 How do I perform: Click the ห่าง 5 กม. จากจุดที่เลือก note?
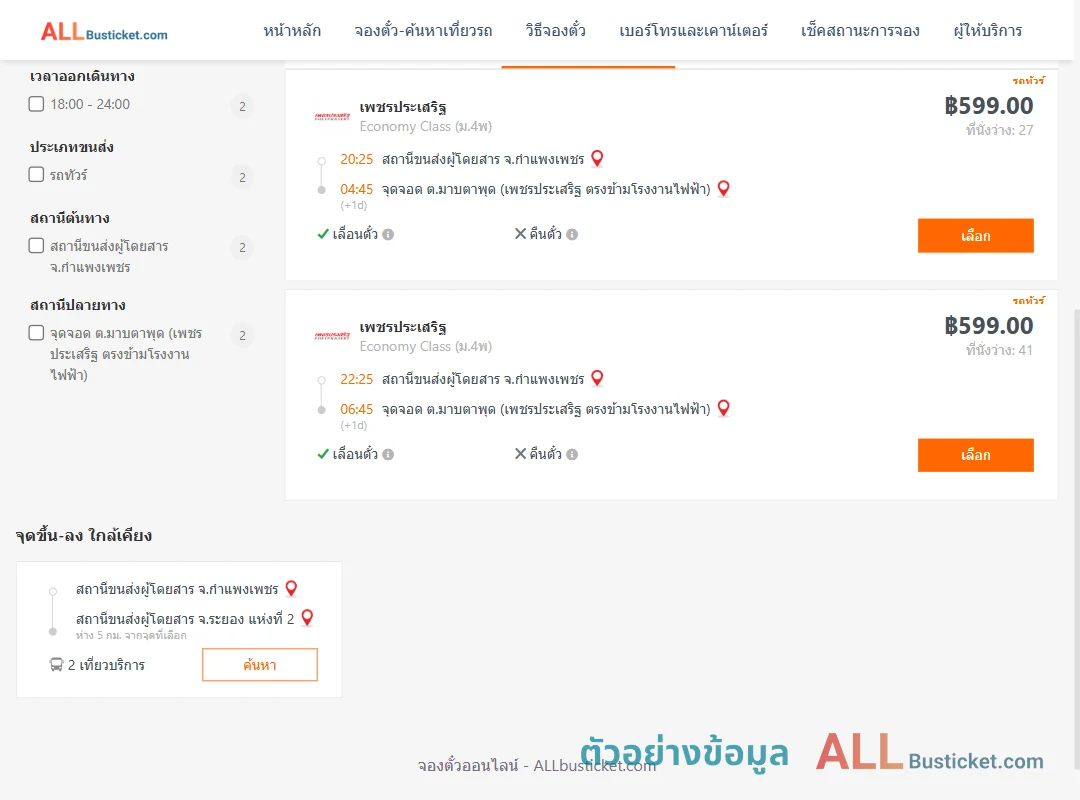(x=131, y=635)
